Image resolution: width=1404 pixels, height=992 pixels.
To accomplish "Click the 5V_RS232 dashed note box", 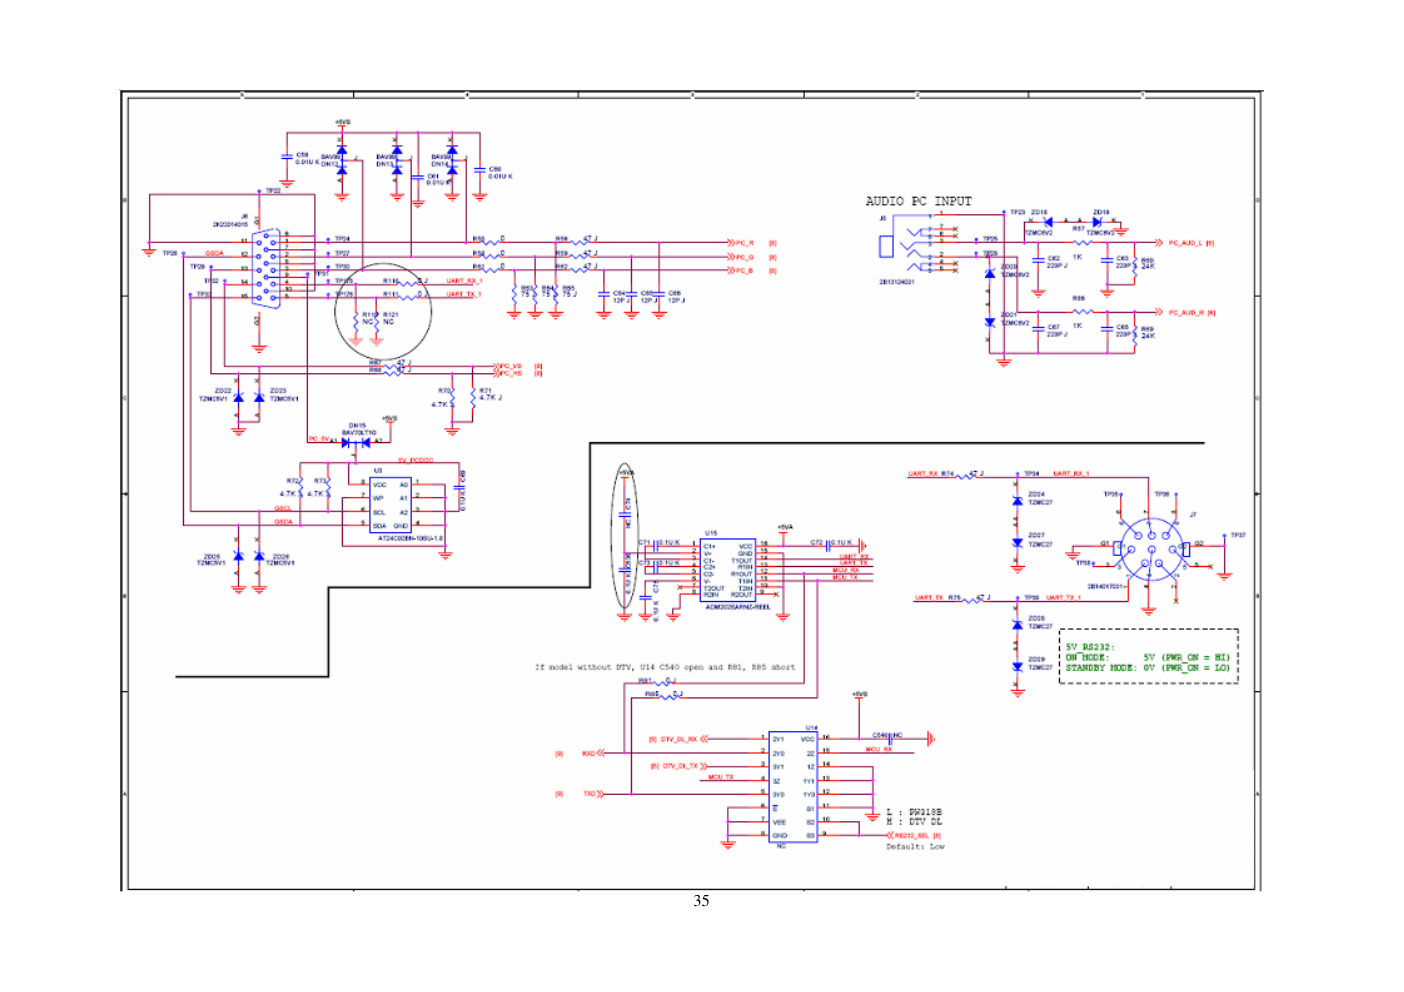I will [1148, 657].
